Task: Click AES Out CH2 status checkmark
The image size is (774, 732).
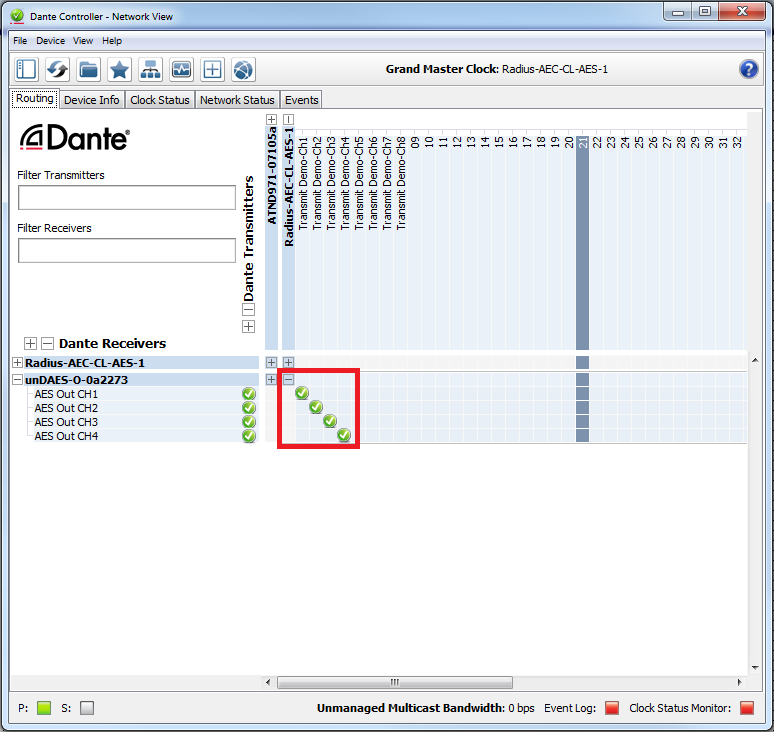Action: [249, 408]
